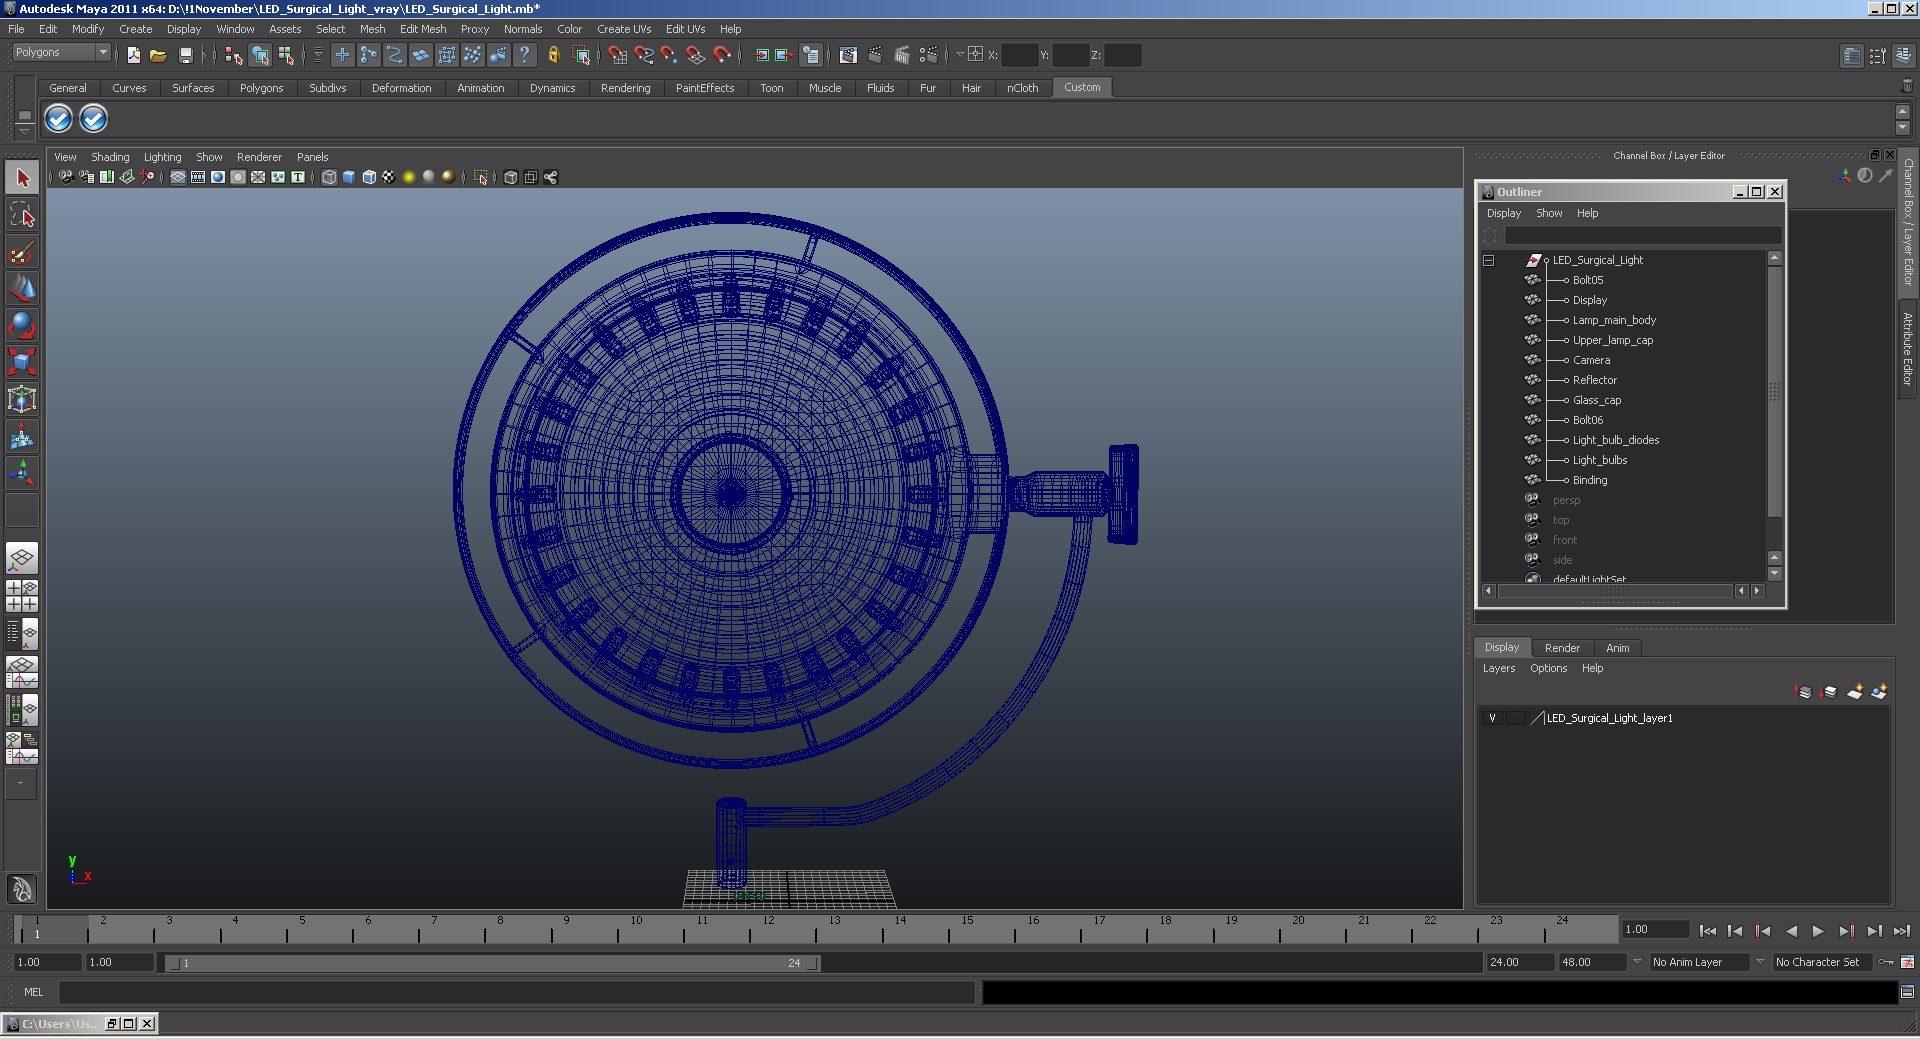Open a scene with the folder icon
The height and width of the screenshot is (1040, 1920).
[x=158, y=55]
